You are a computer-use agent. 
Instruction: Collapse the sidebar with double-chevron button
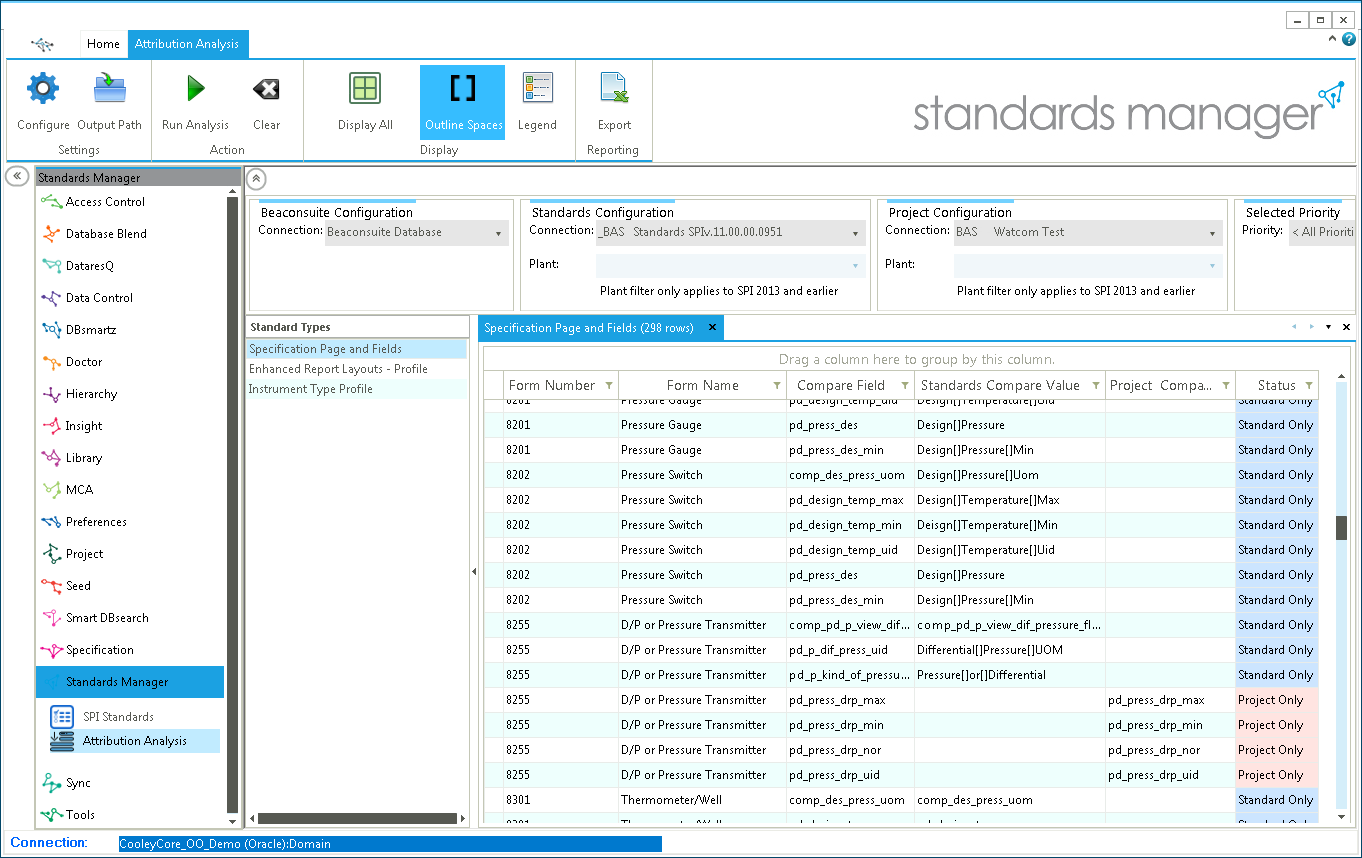pyautogui.click(x=17, y=175)
